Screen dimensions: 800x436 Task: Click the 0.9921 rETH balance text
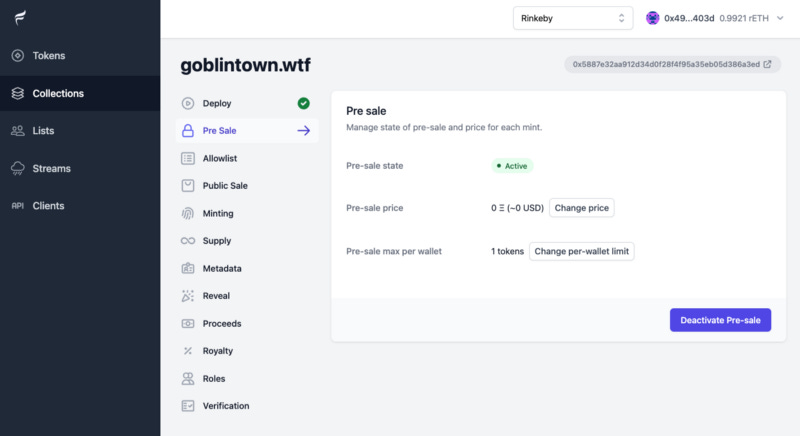pyautogui.click(x=744, y=18)
